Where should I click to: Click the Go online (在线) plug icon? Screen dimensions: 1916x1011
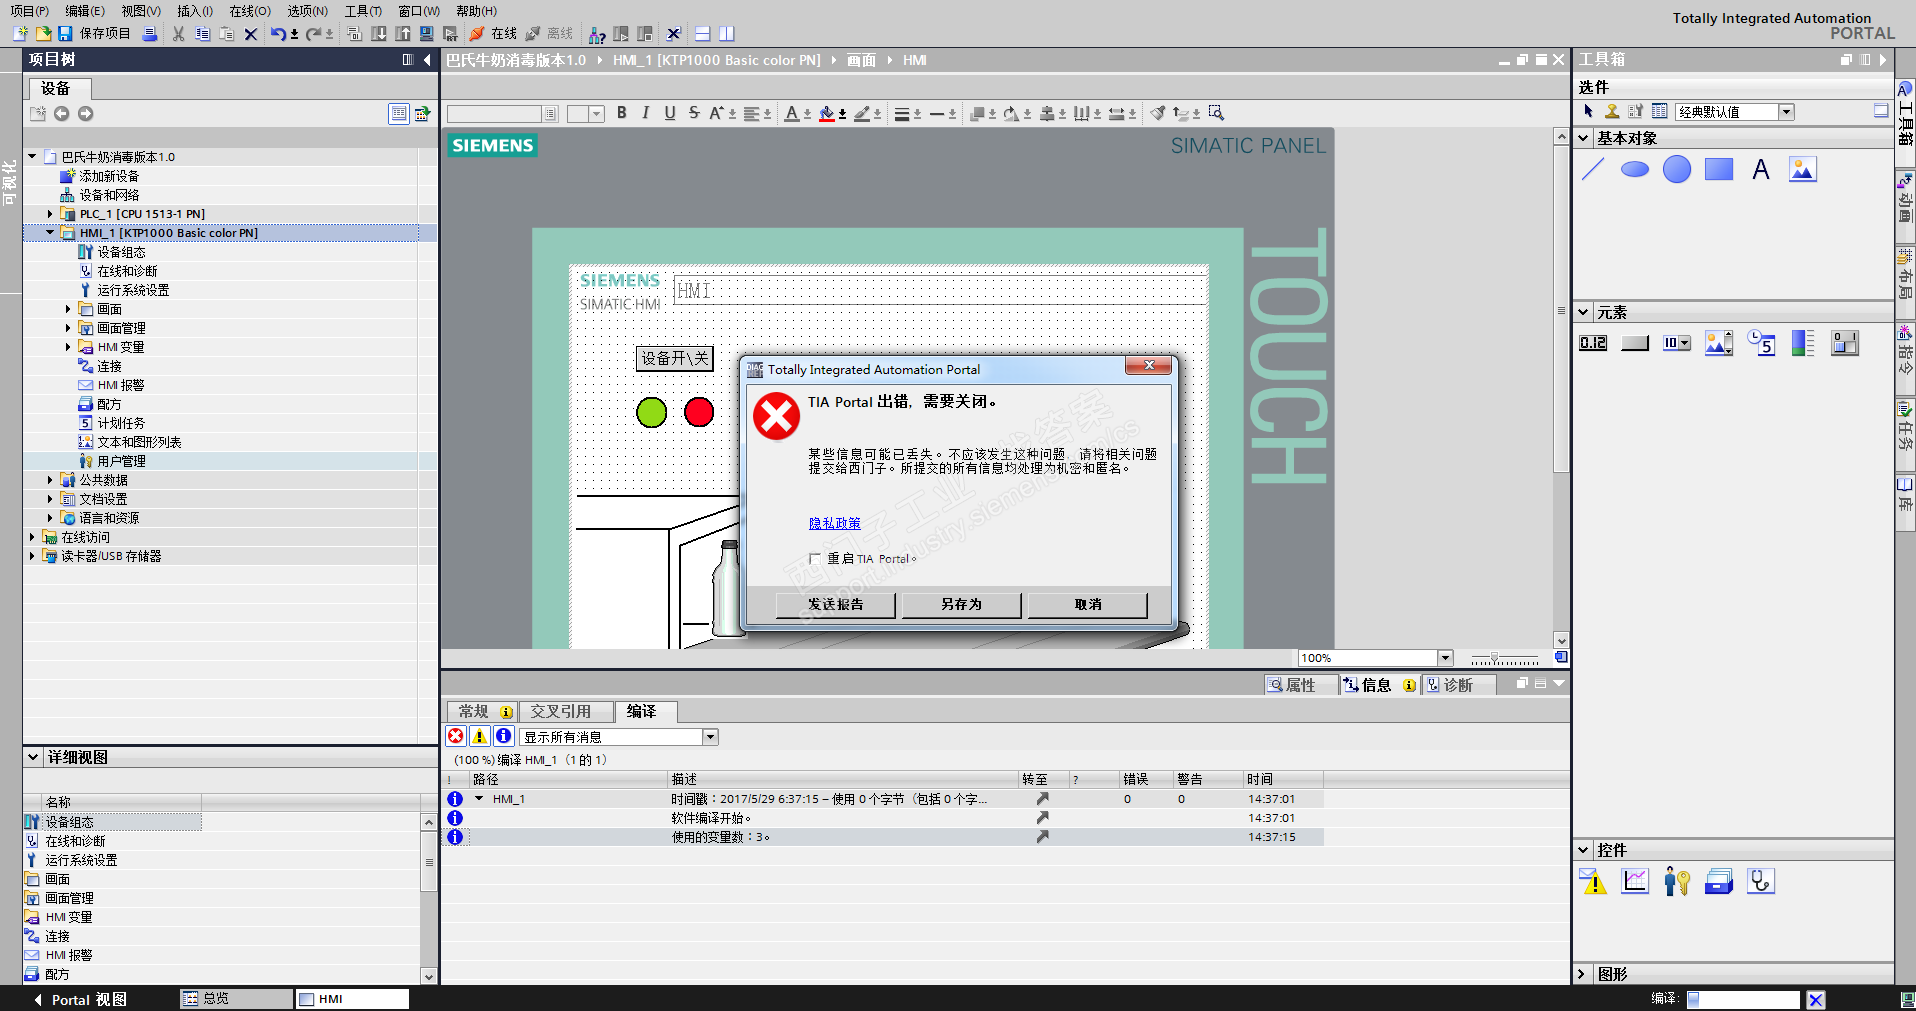[477, 34]
